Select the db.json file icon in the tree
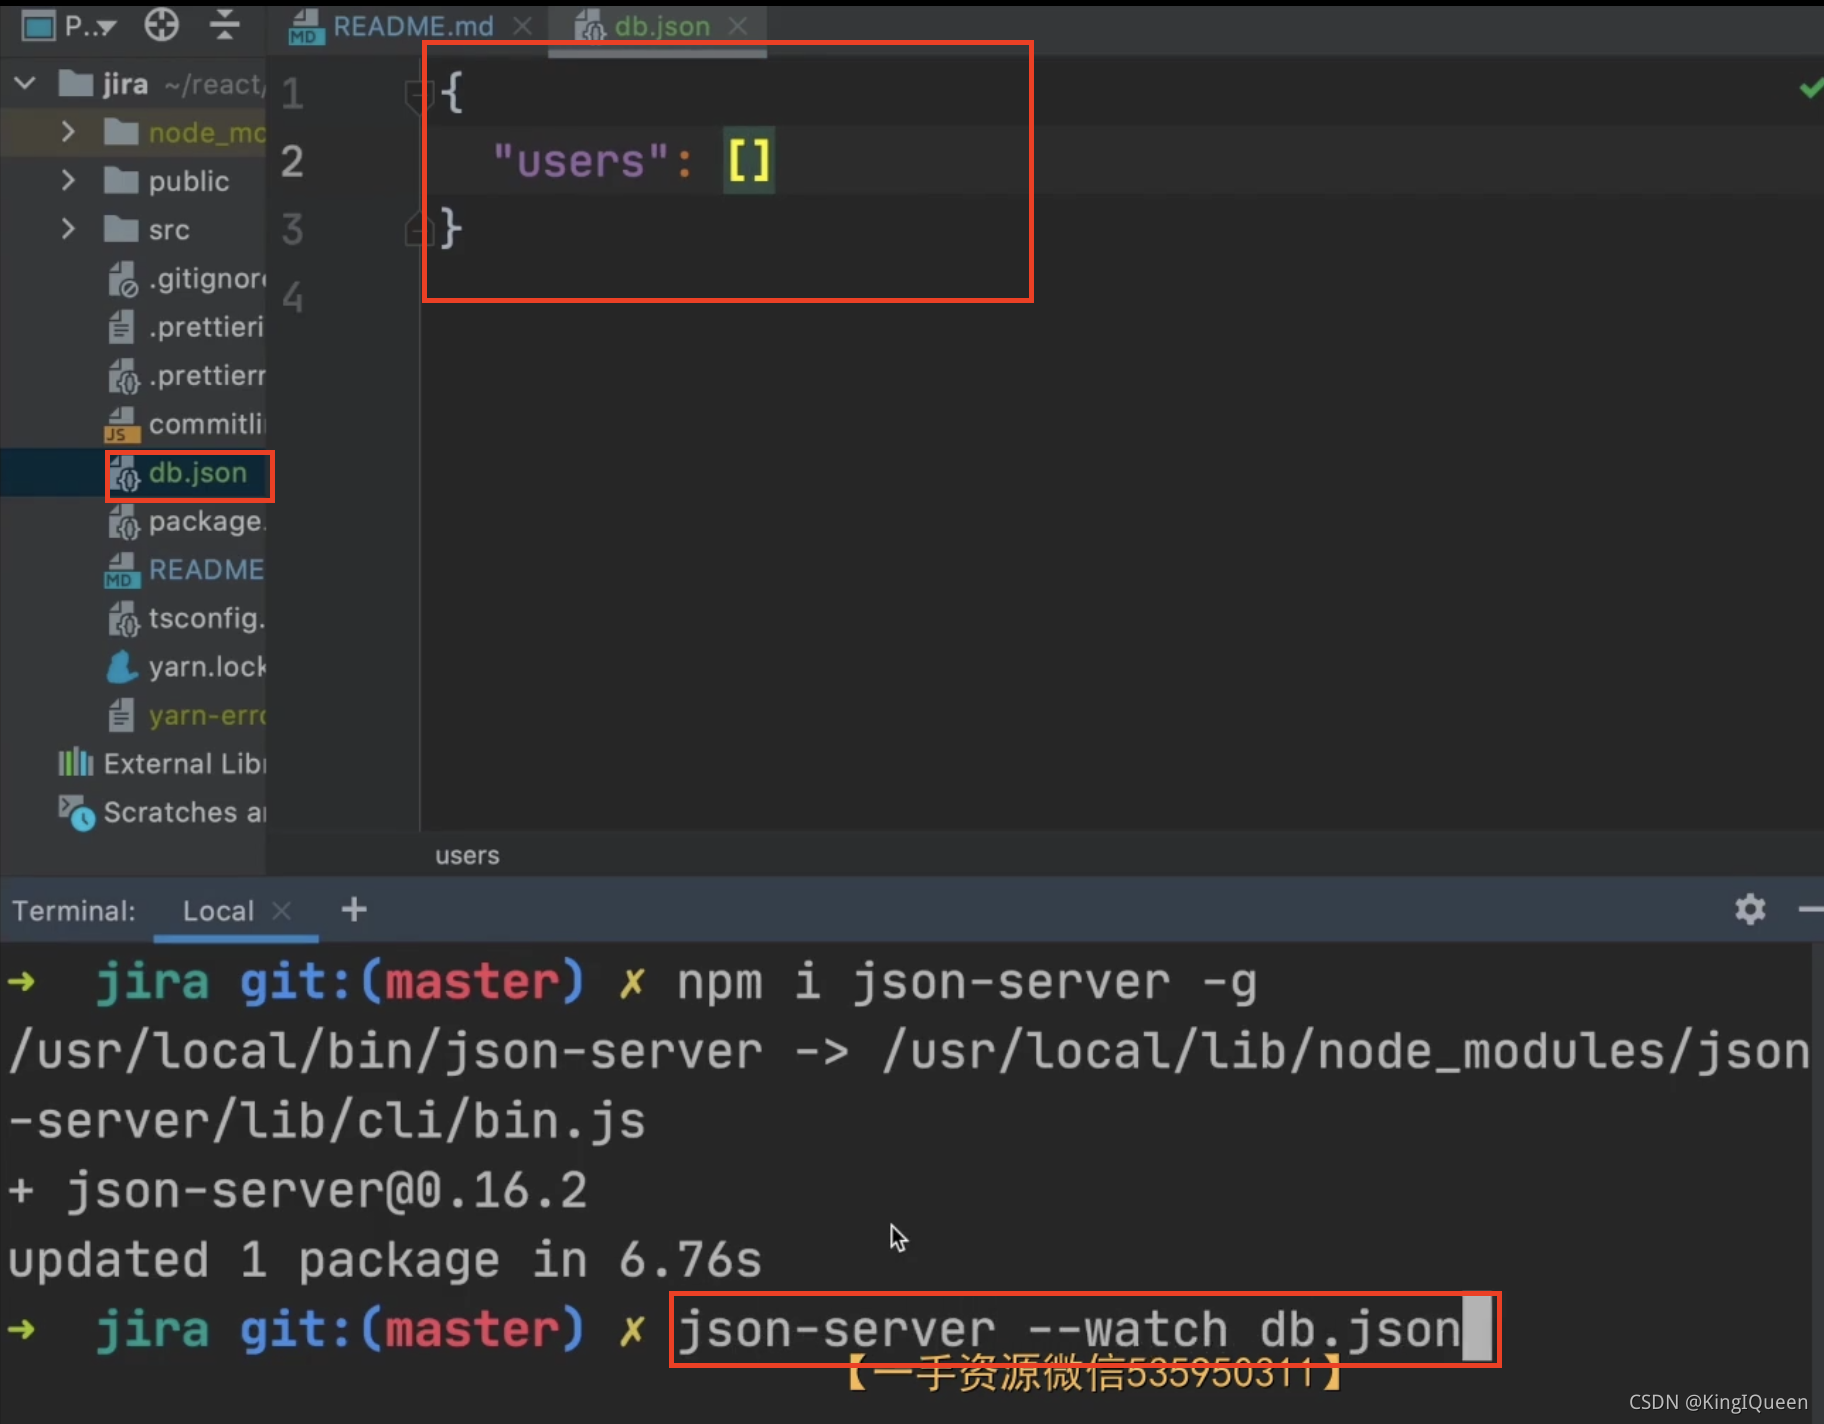 (126, 473)
